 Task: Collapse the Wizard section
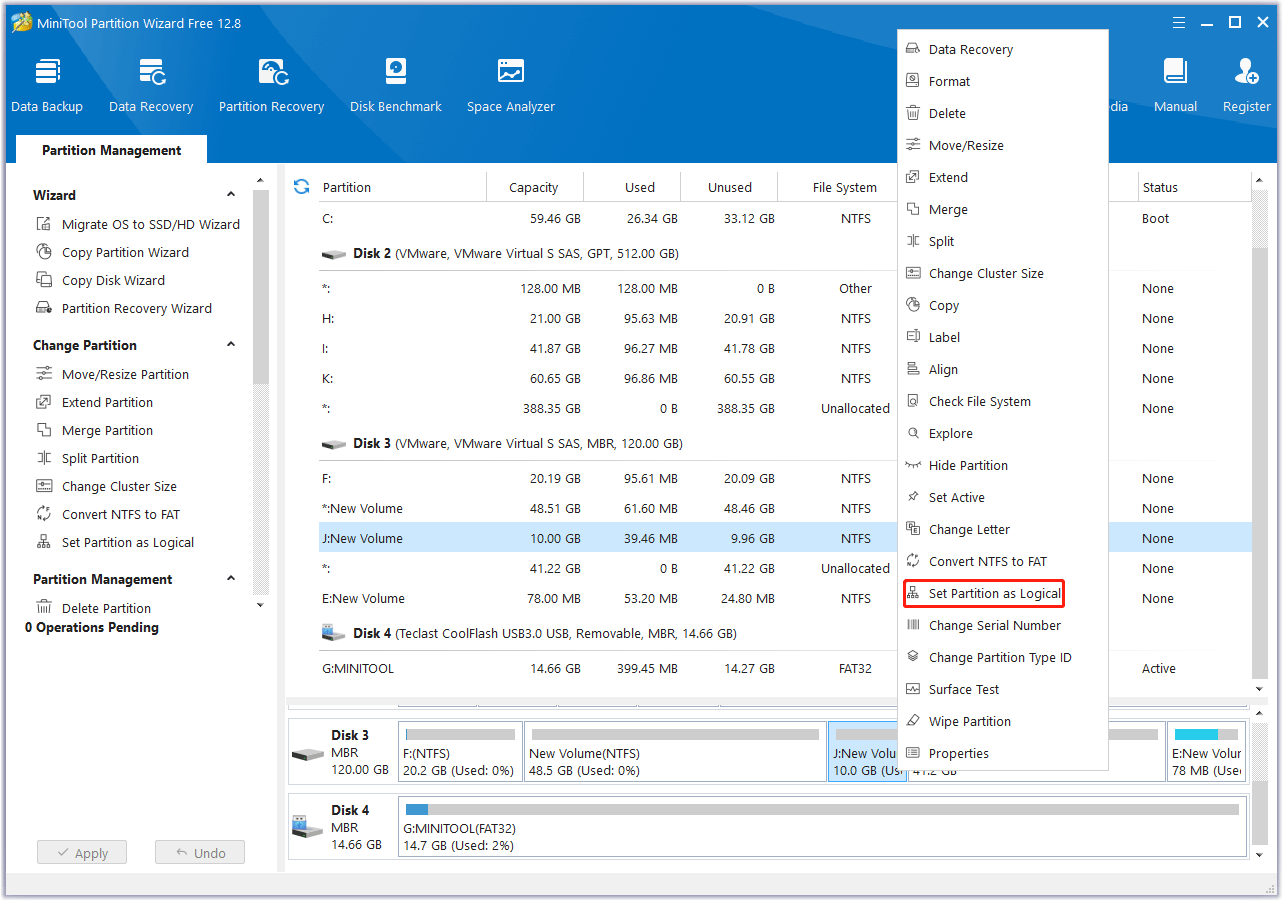tap(230, 194)
